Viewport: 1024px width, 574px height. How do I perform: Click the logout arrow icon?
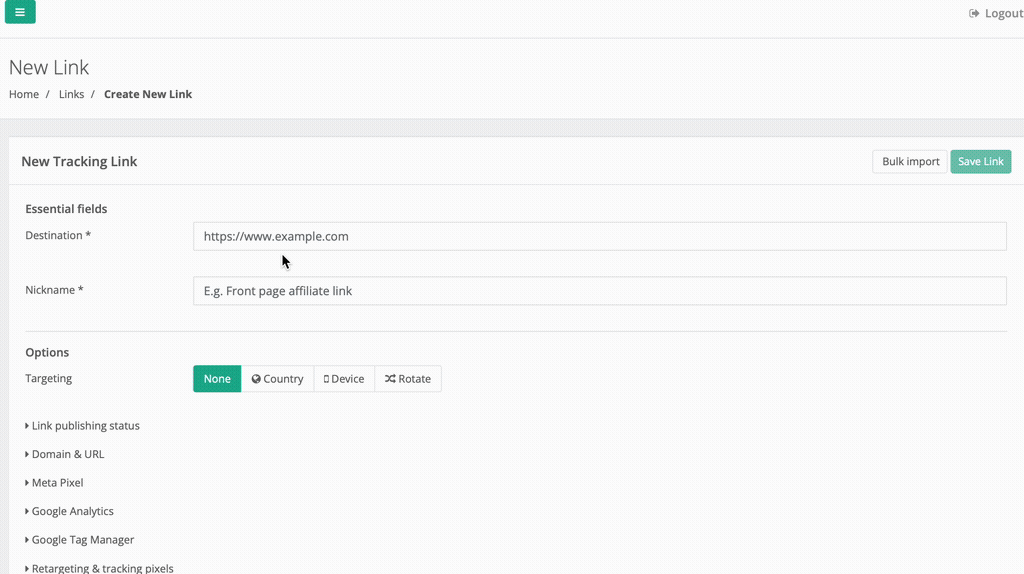pos(974,13)
